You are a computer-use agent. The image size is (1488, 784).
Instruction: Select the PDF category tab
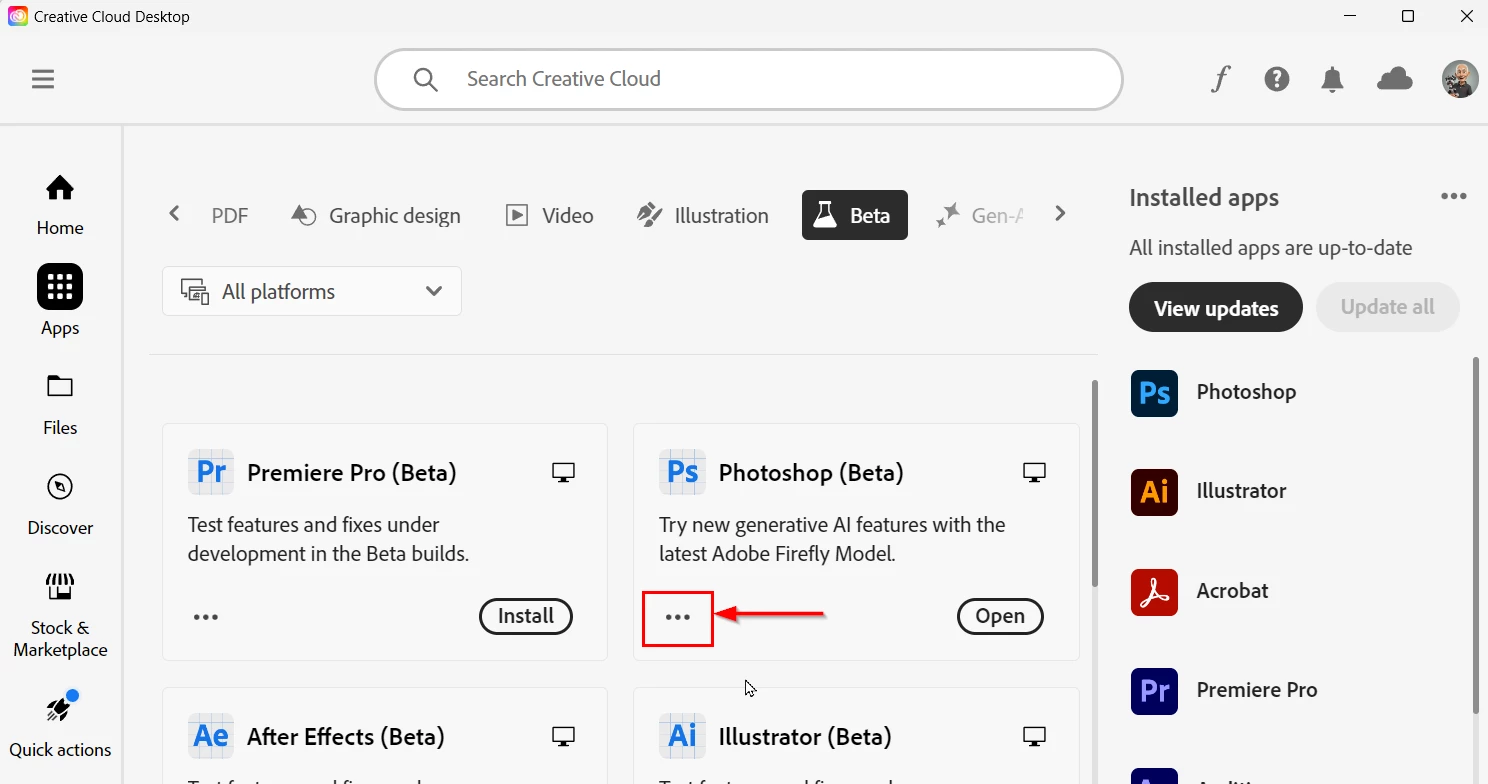[x=230, y=215]
